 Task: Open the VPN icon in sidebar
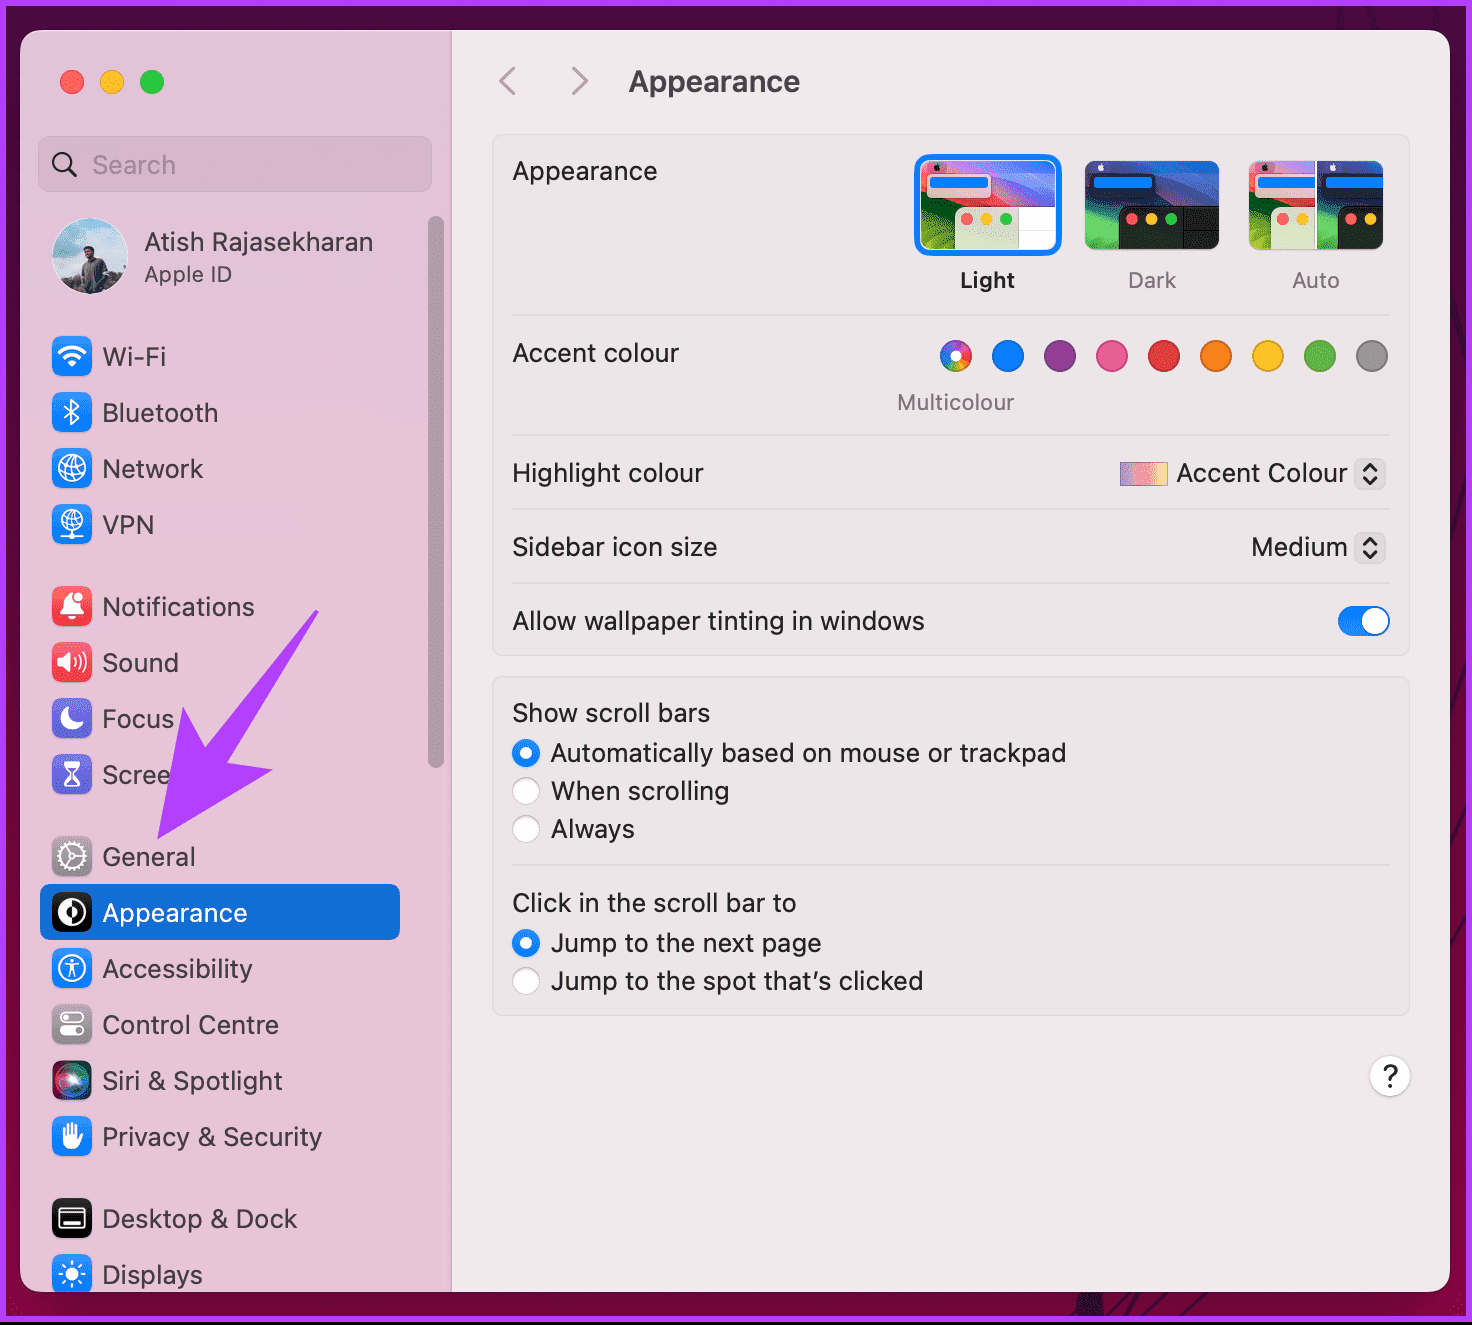click(72, 524)
